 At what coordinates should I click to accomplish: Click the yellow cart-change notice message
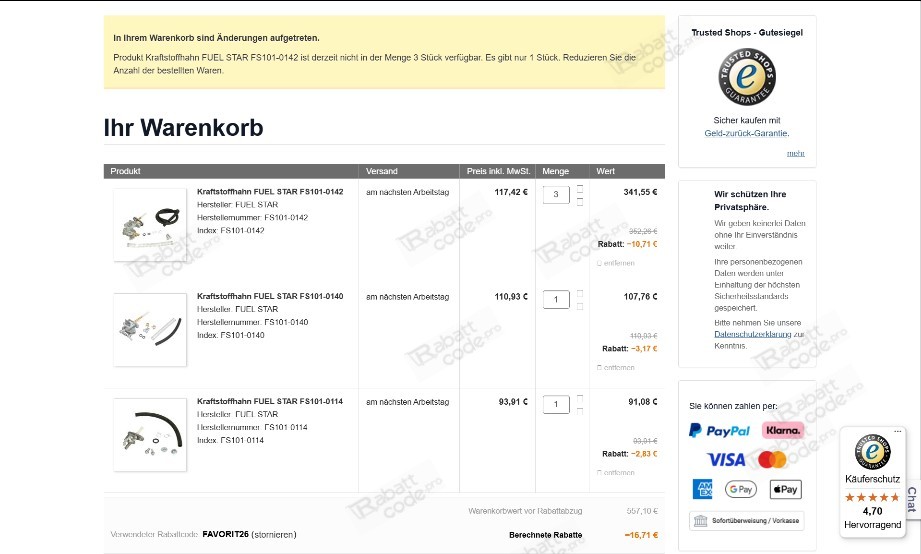(x=384, y=52)
